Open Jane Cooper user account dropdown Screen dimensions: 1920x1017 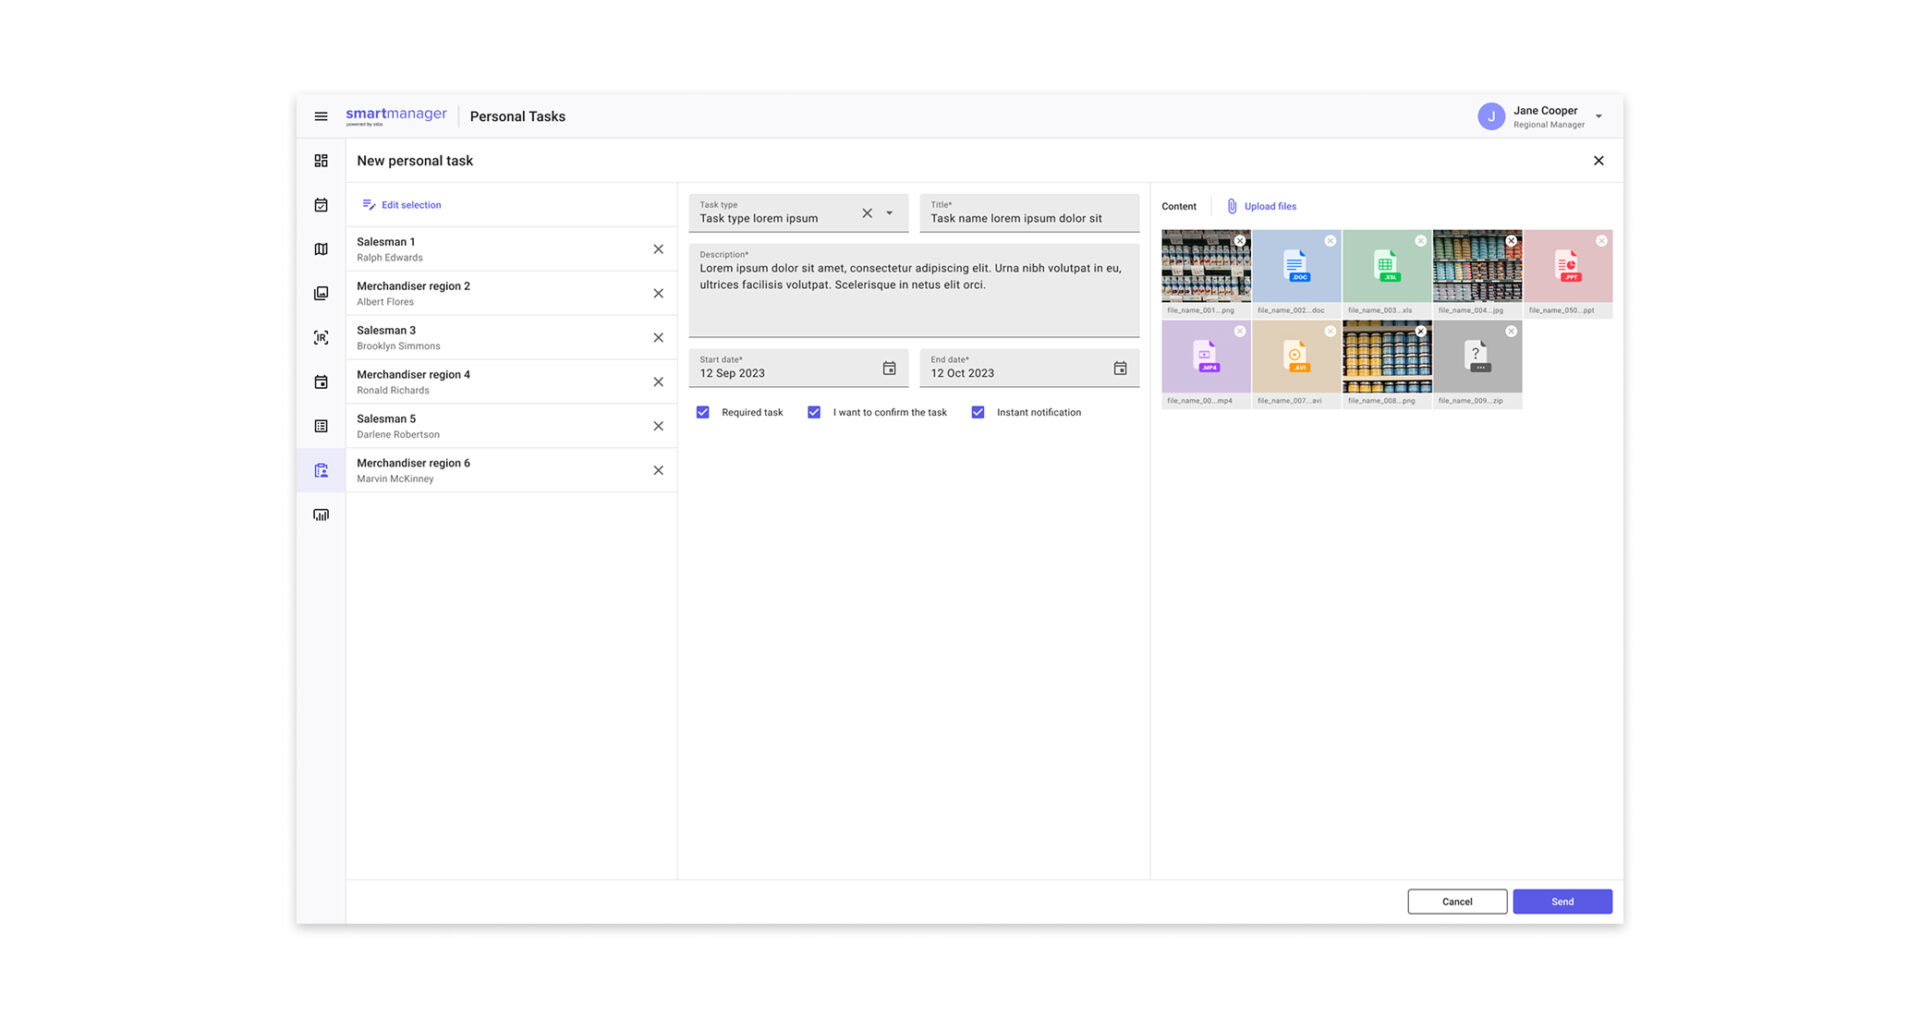[x=1599, y=117]
